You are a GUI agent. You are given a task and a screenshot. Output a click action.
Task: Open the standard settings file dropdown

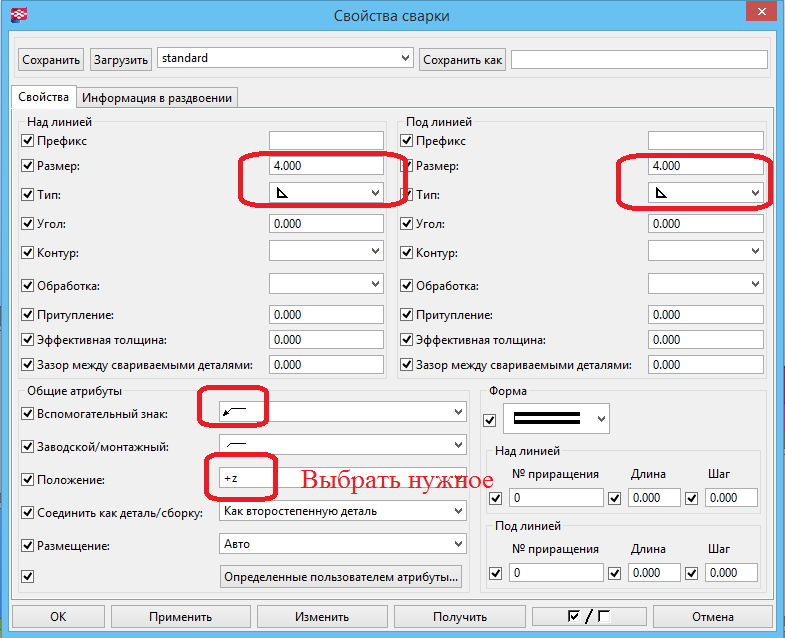click(404, 59)
